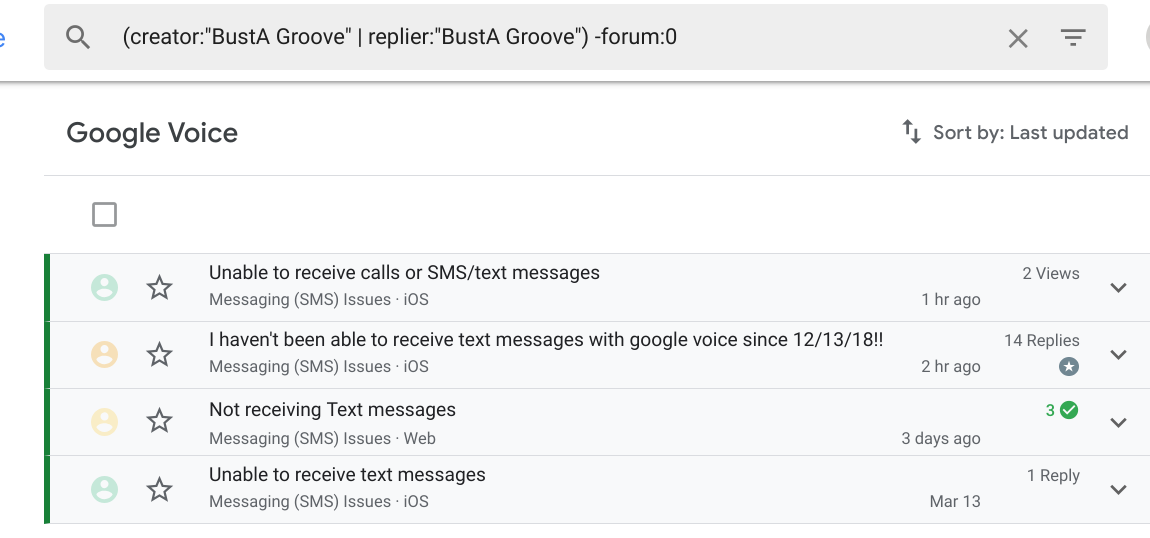This screenshot has width=1150, height=538.
Task: Click '14 Replies' count
Action: click(x=1041, y=340)
